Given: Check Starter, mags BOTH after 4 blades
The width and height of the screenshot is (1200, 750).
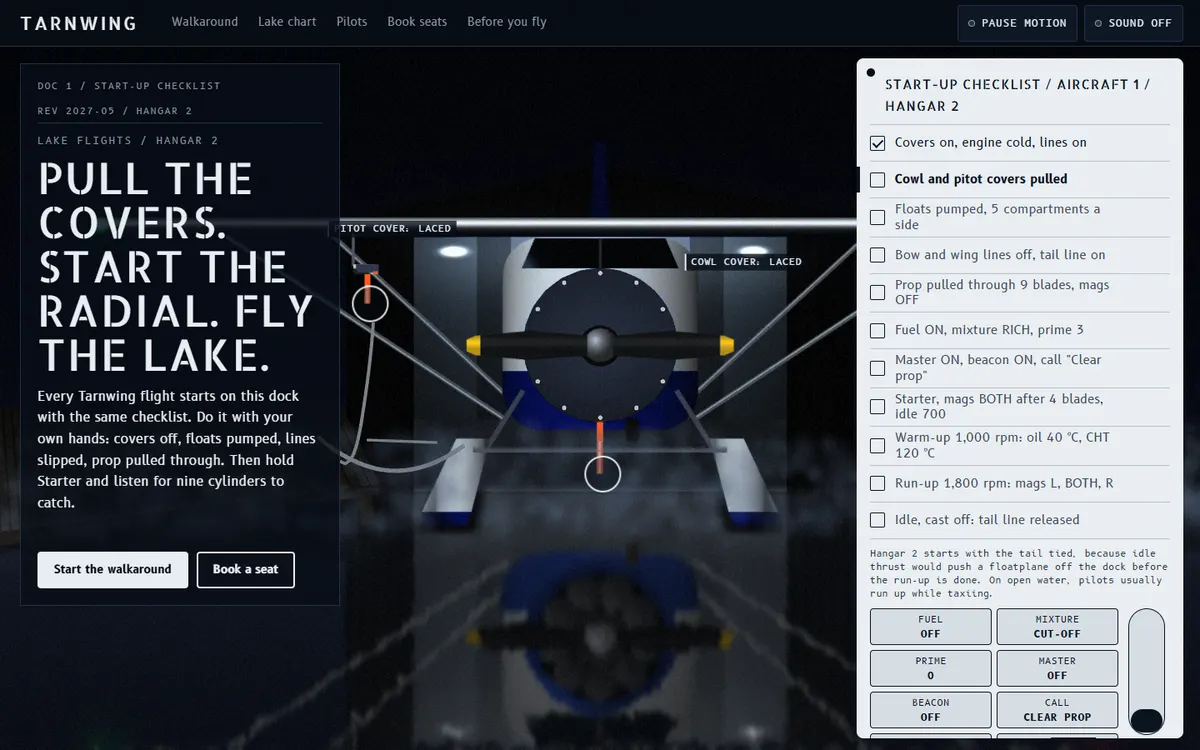Looking at the screenshot, I should coord(877,407).
